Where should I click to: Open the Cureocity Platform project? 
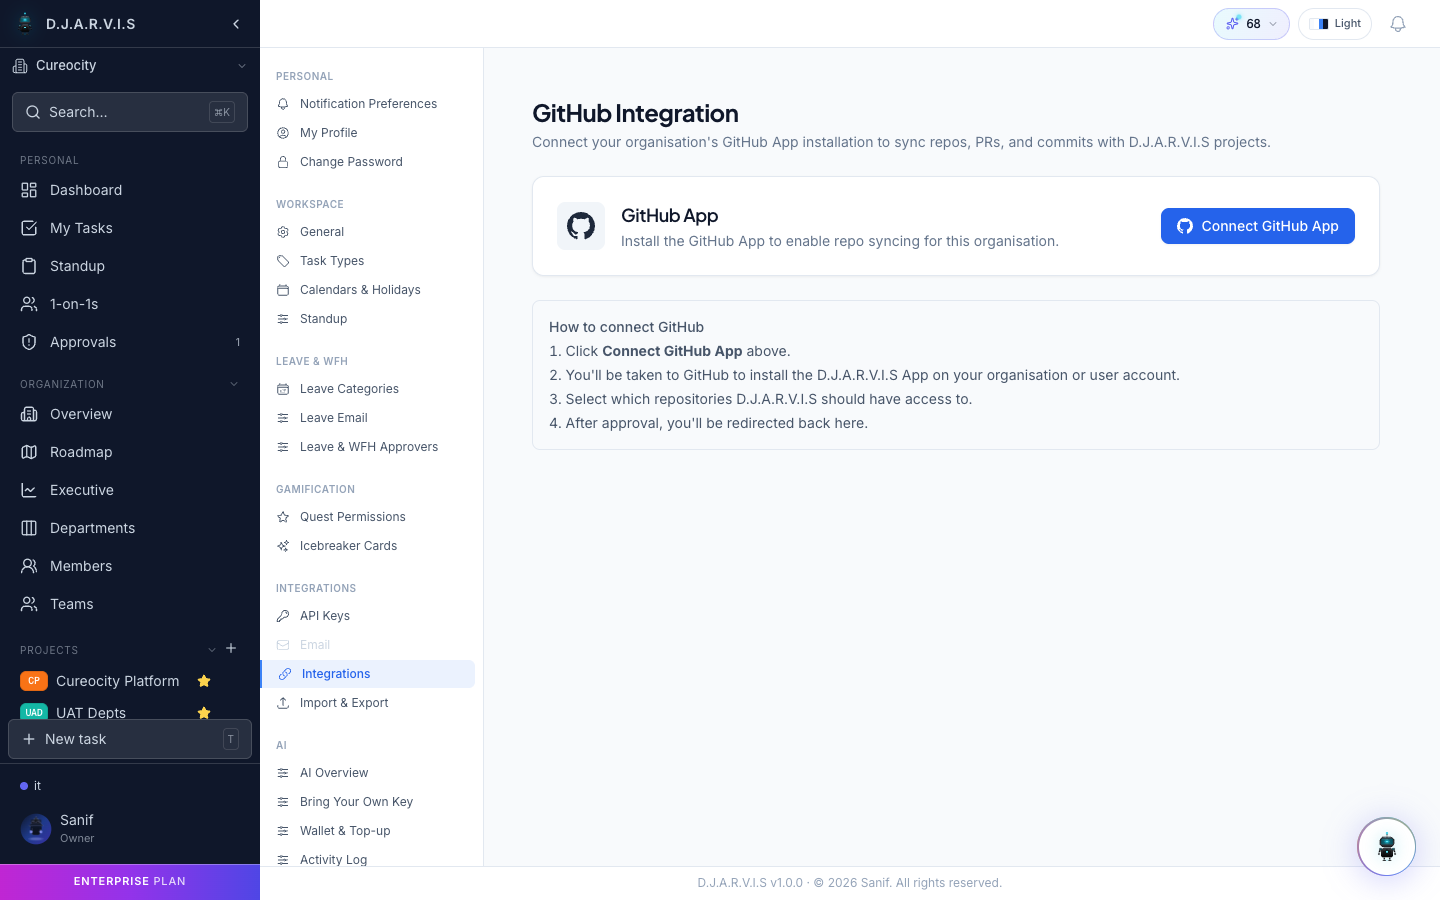tap(117, 681)
